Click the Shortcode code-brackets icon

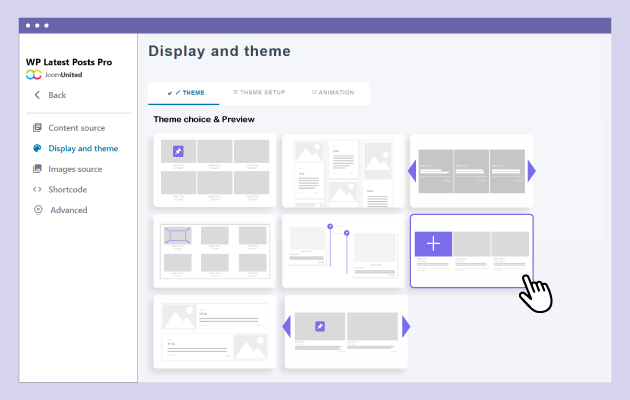pyautogui.click(x=38, y=189)
